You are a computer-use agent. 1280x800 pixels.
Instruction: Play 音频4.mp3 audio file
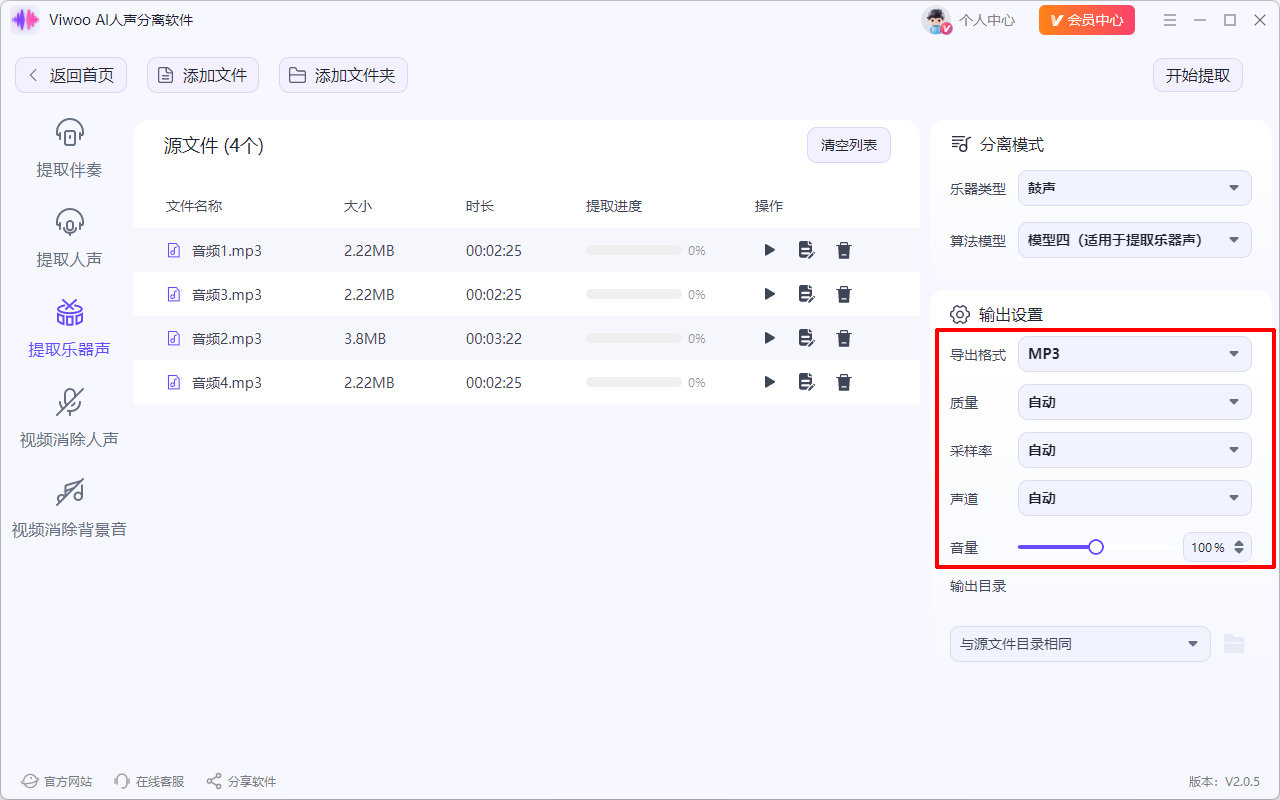(x=769, y=382)
